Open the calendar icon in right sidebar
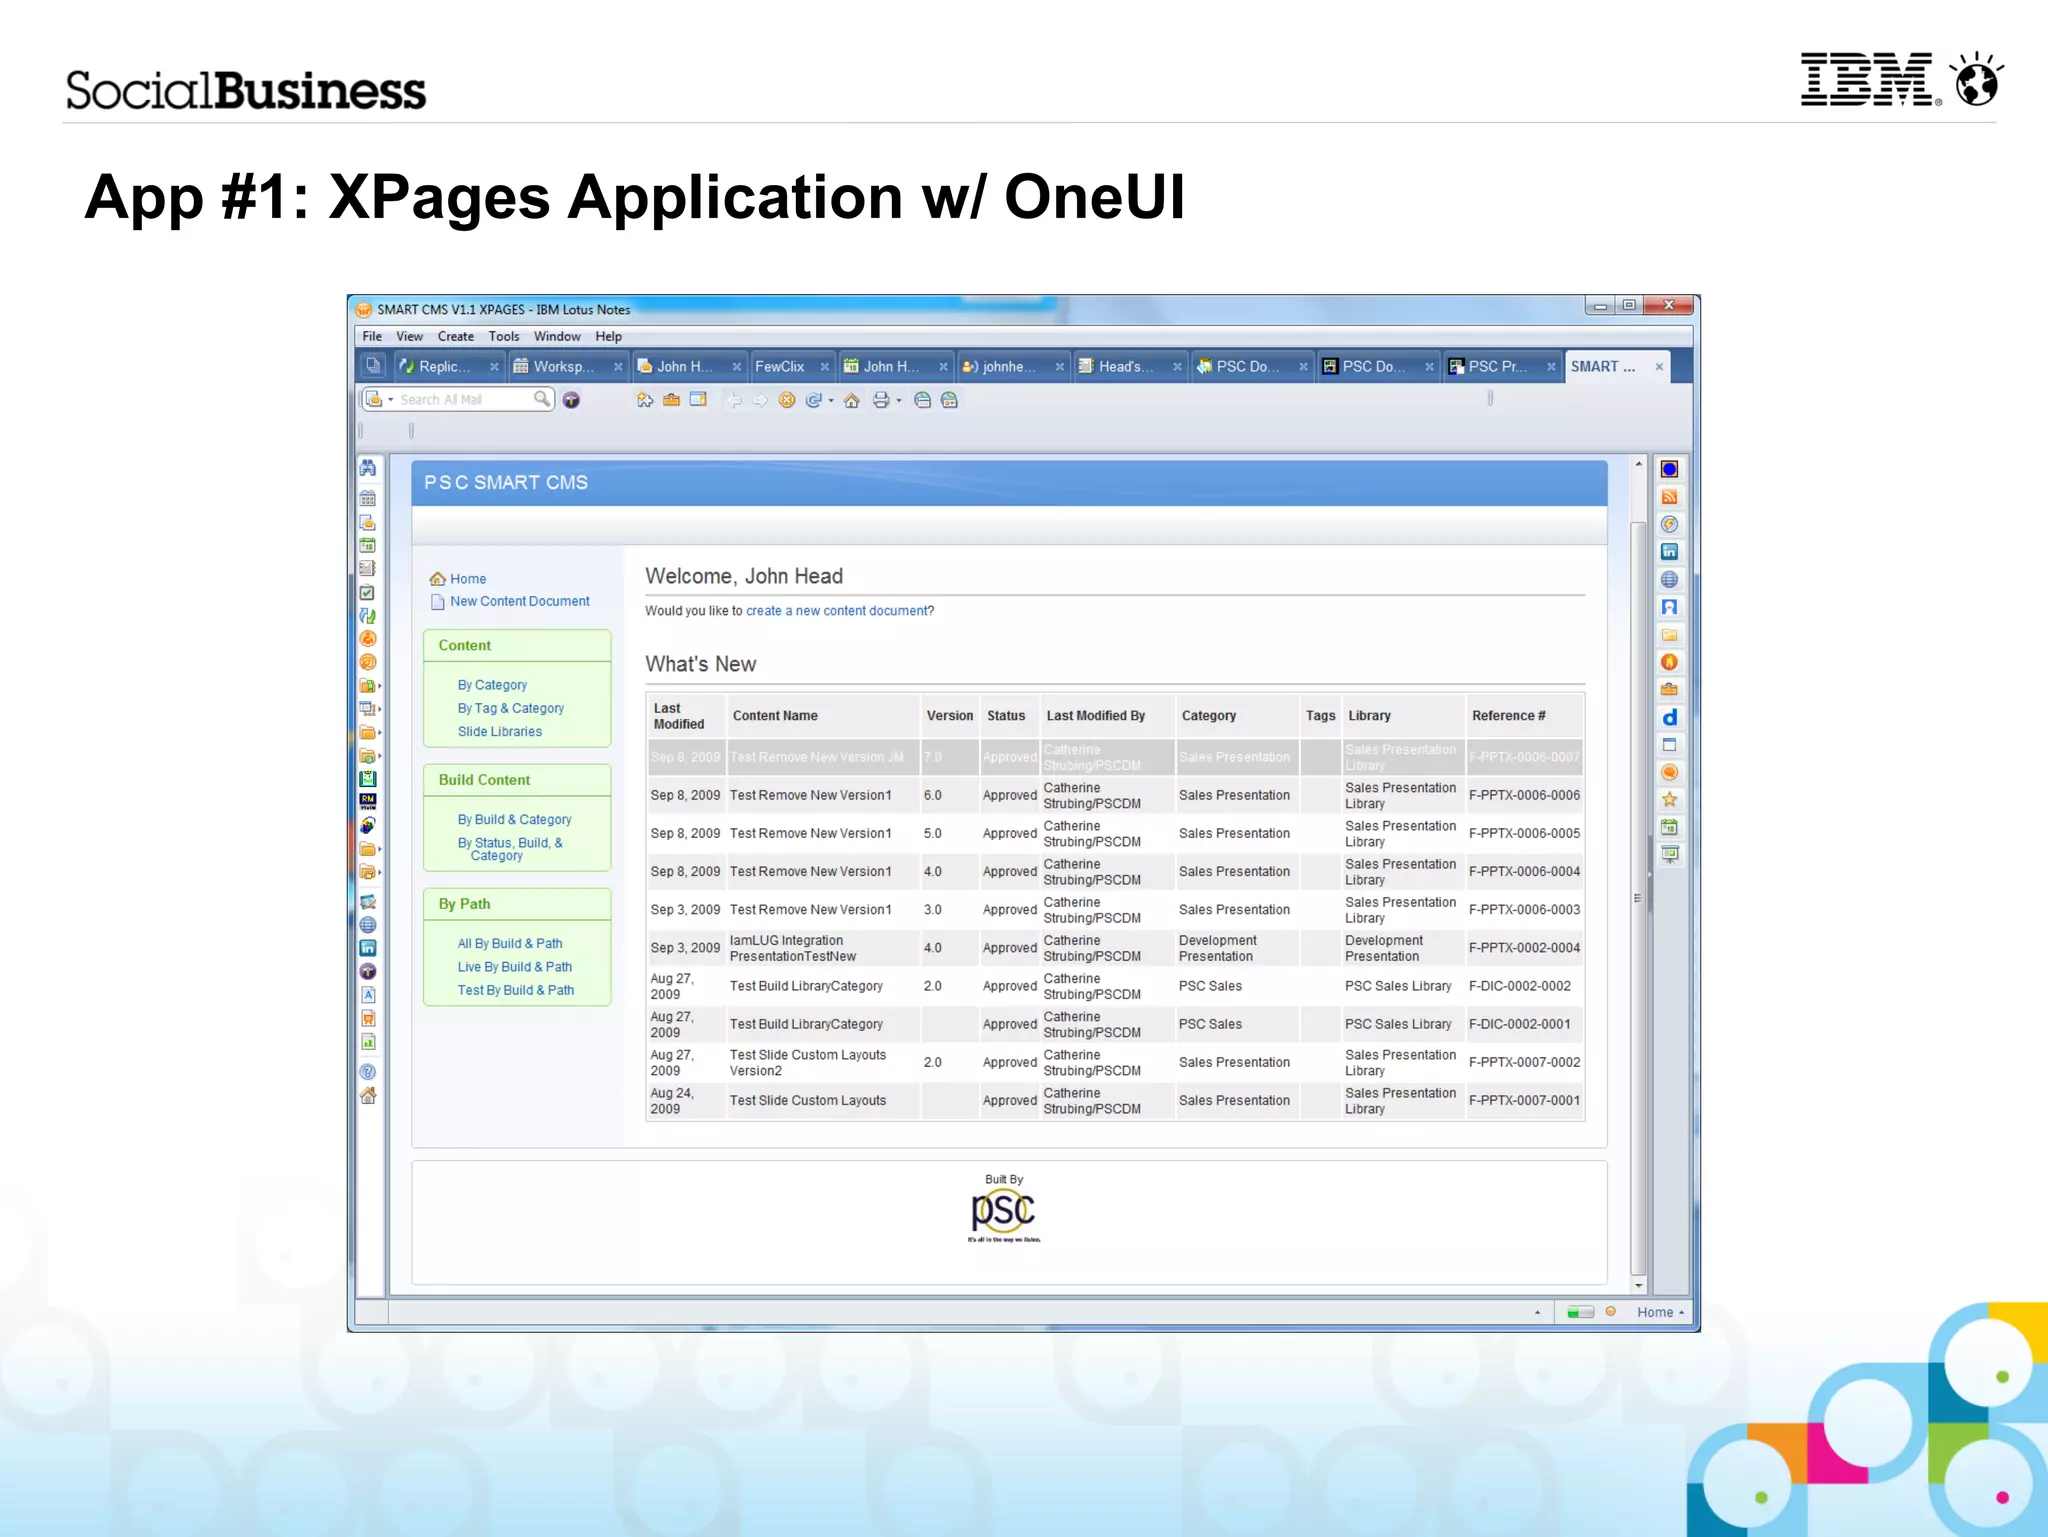 pyautogui.click(x=1669, y=827)
